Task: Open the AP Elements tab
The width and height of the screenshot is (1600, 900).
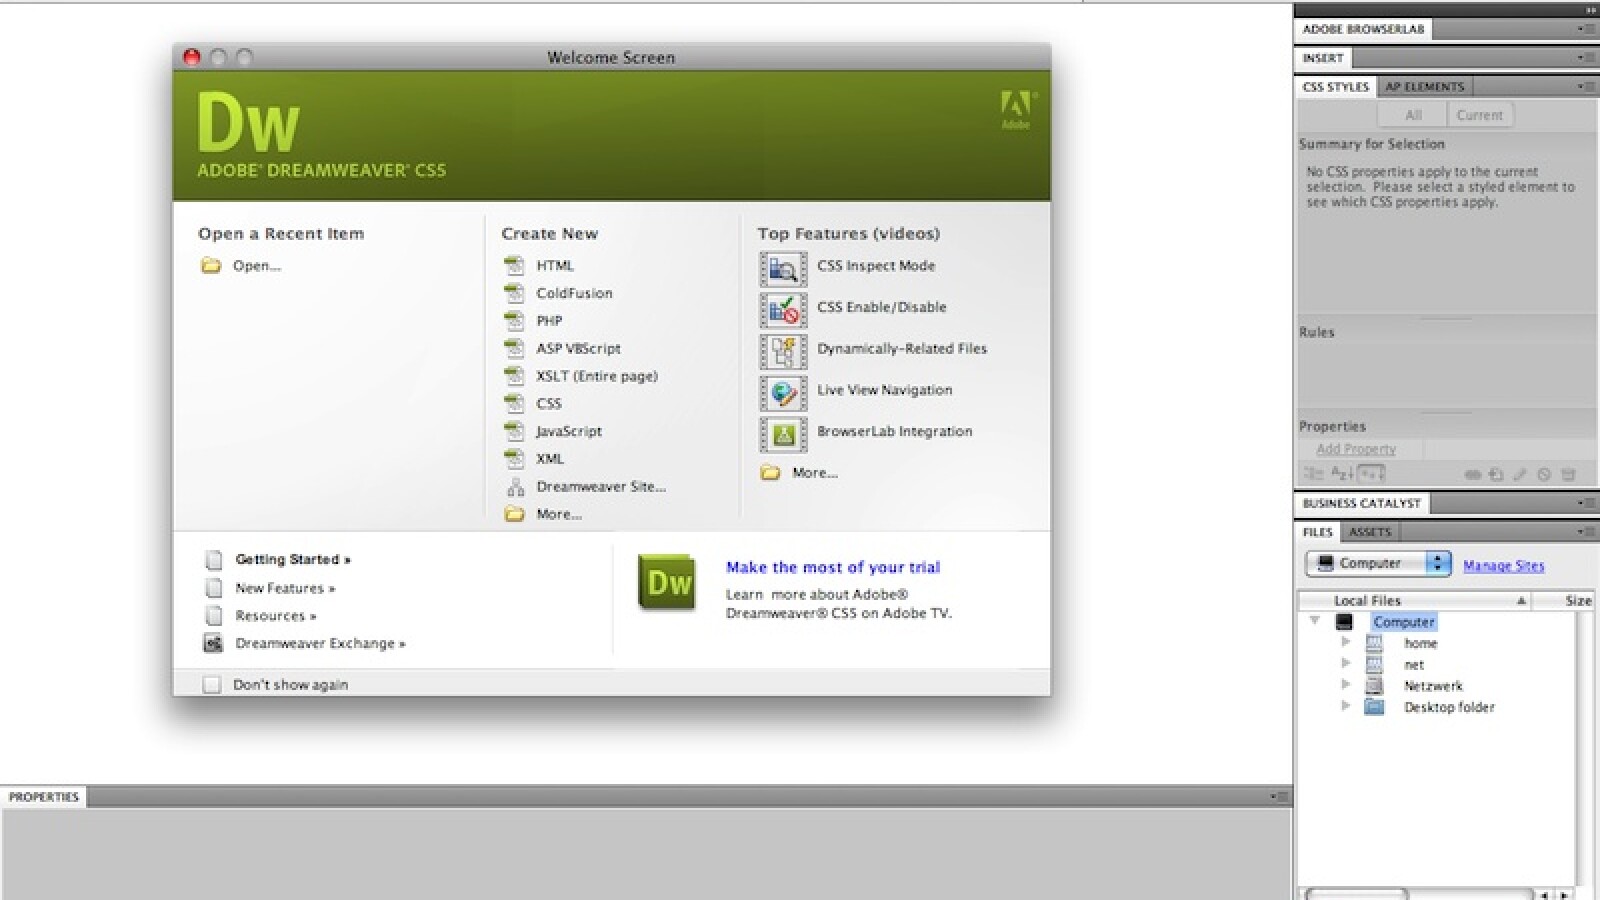Action: 1424,86
